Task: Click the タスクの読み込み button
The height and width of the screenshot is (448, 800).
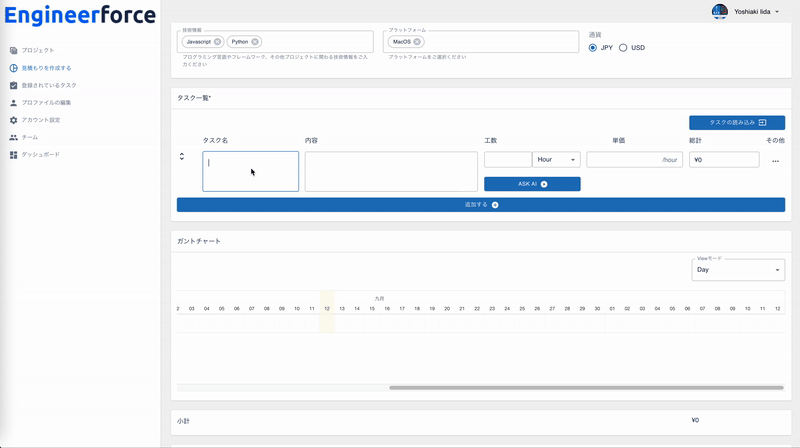Action: [x=736, y=122]
